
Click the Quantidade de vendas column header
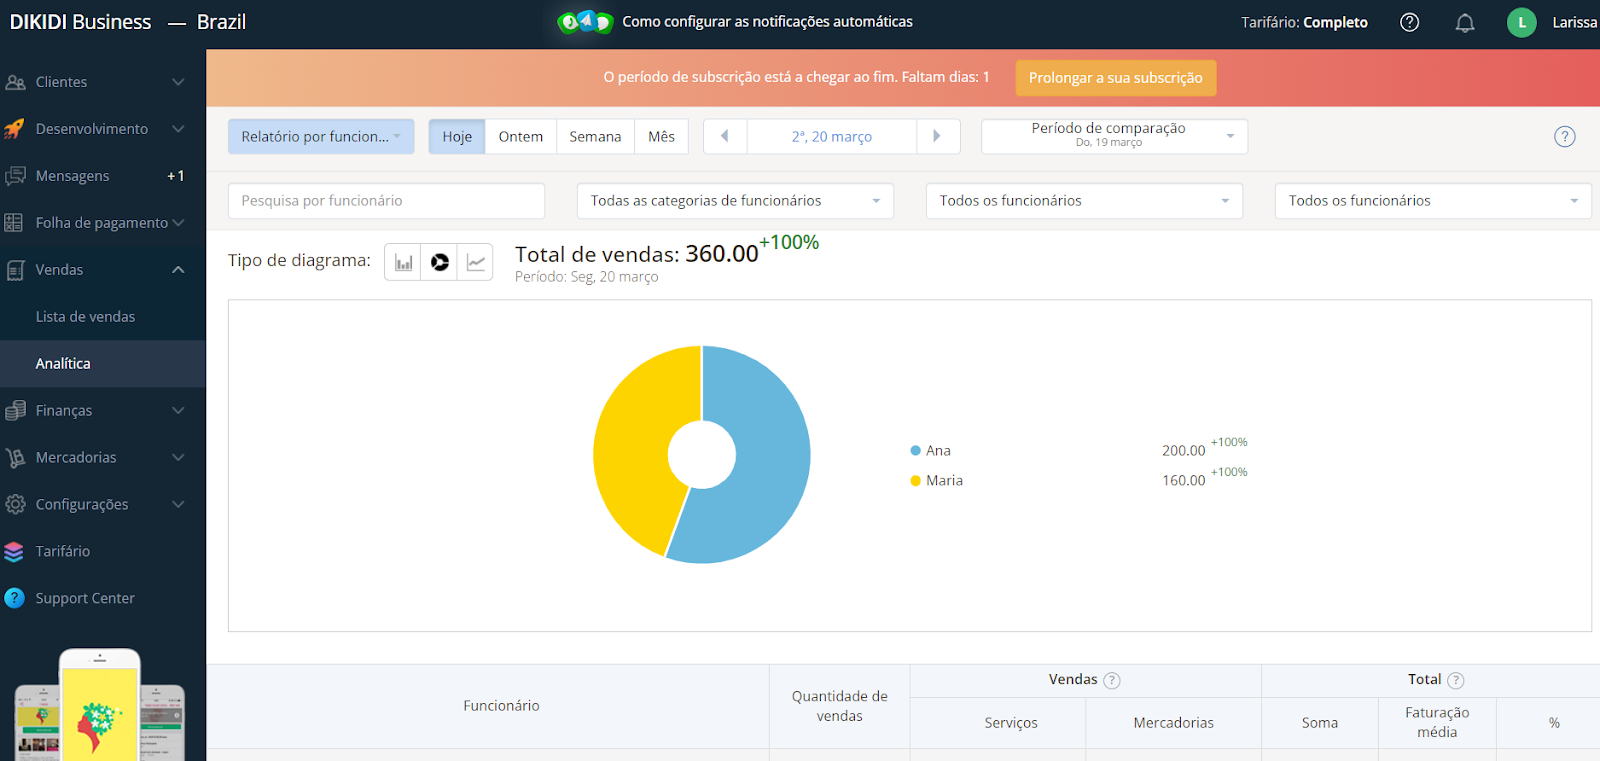coord(839,706)
